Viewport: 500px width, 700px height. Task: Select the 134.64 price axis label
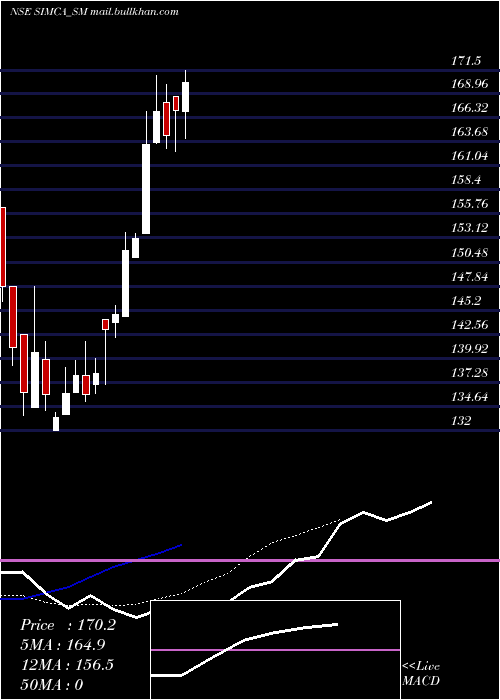coord(470,397)
